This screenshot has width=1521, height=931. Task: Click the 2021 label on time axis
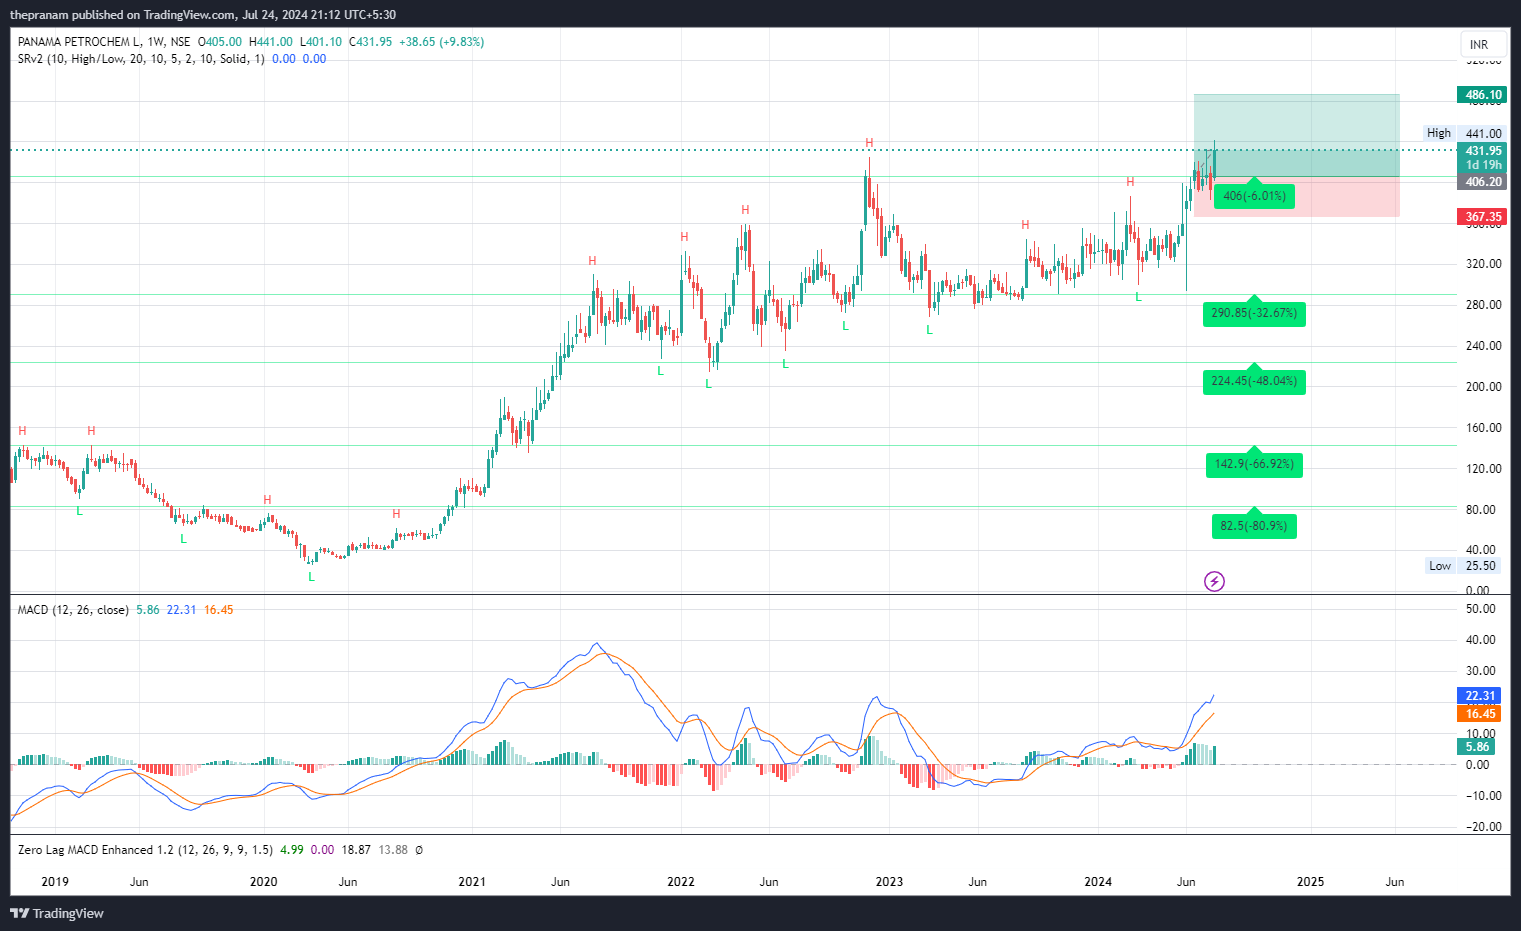coord(472,882)
